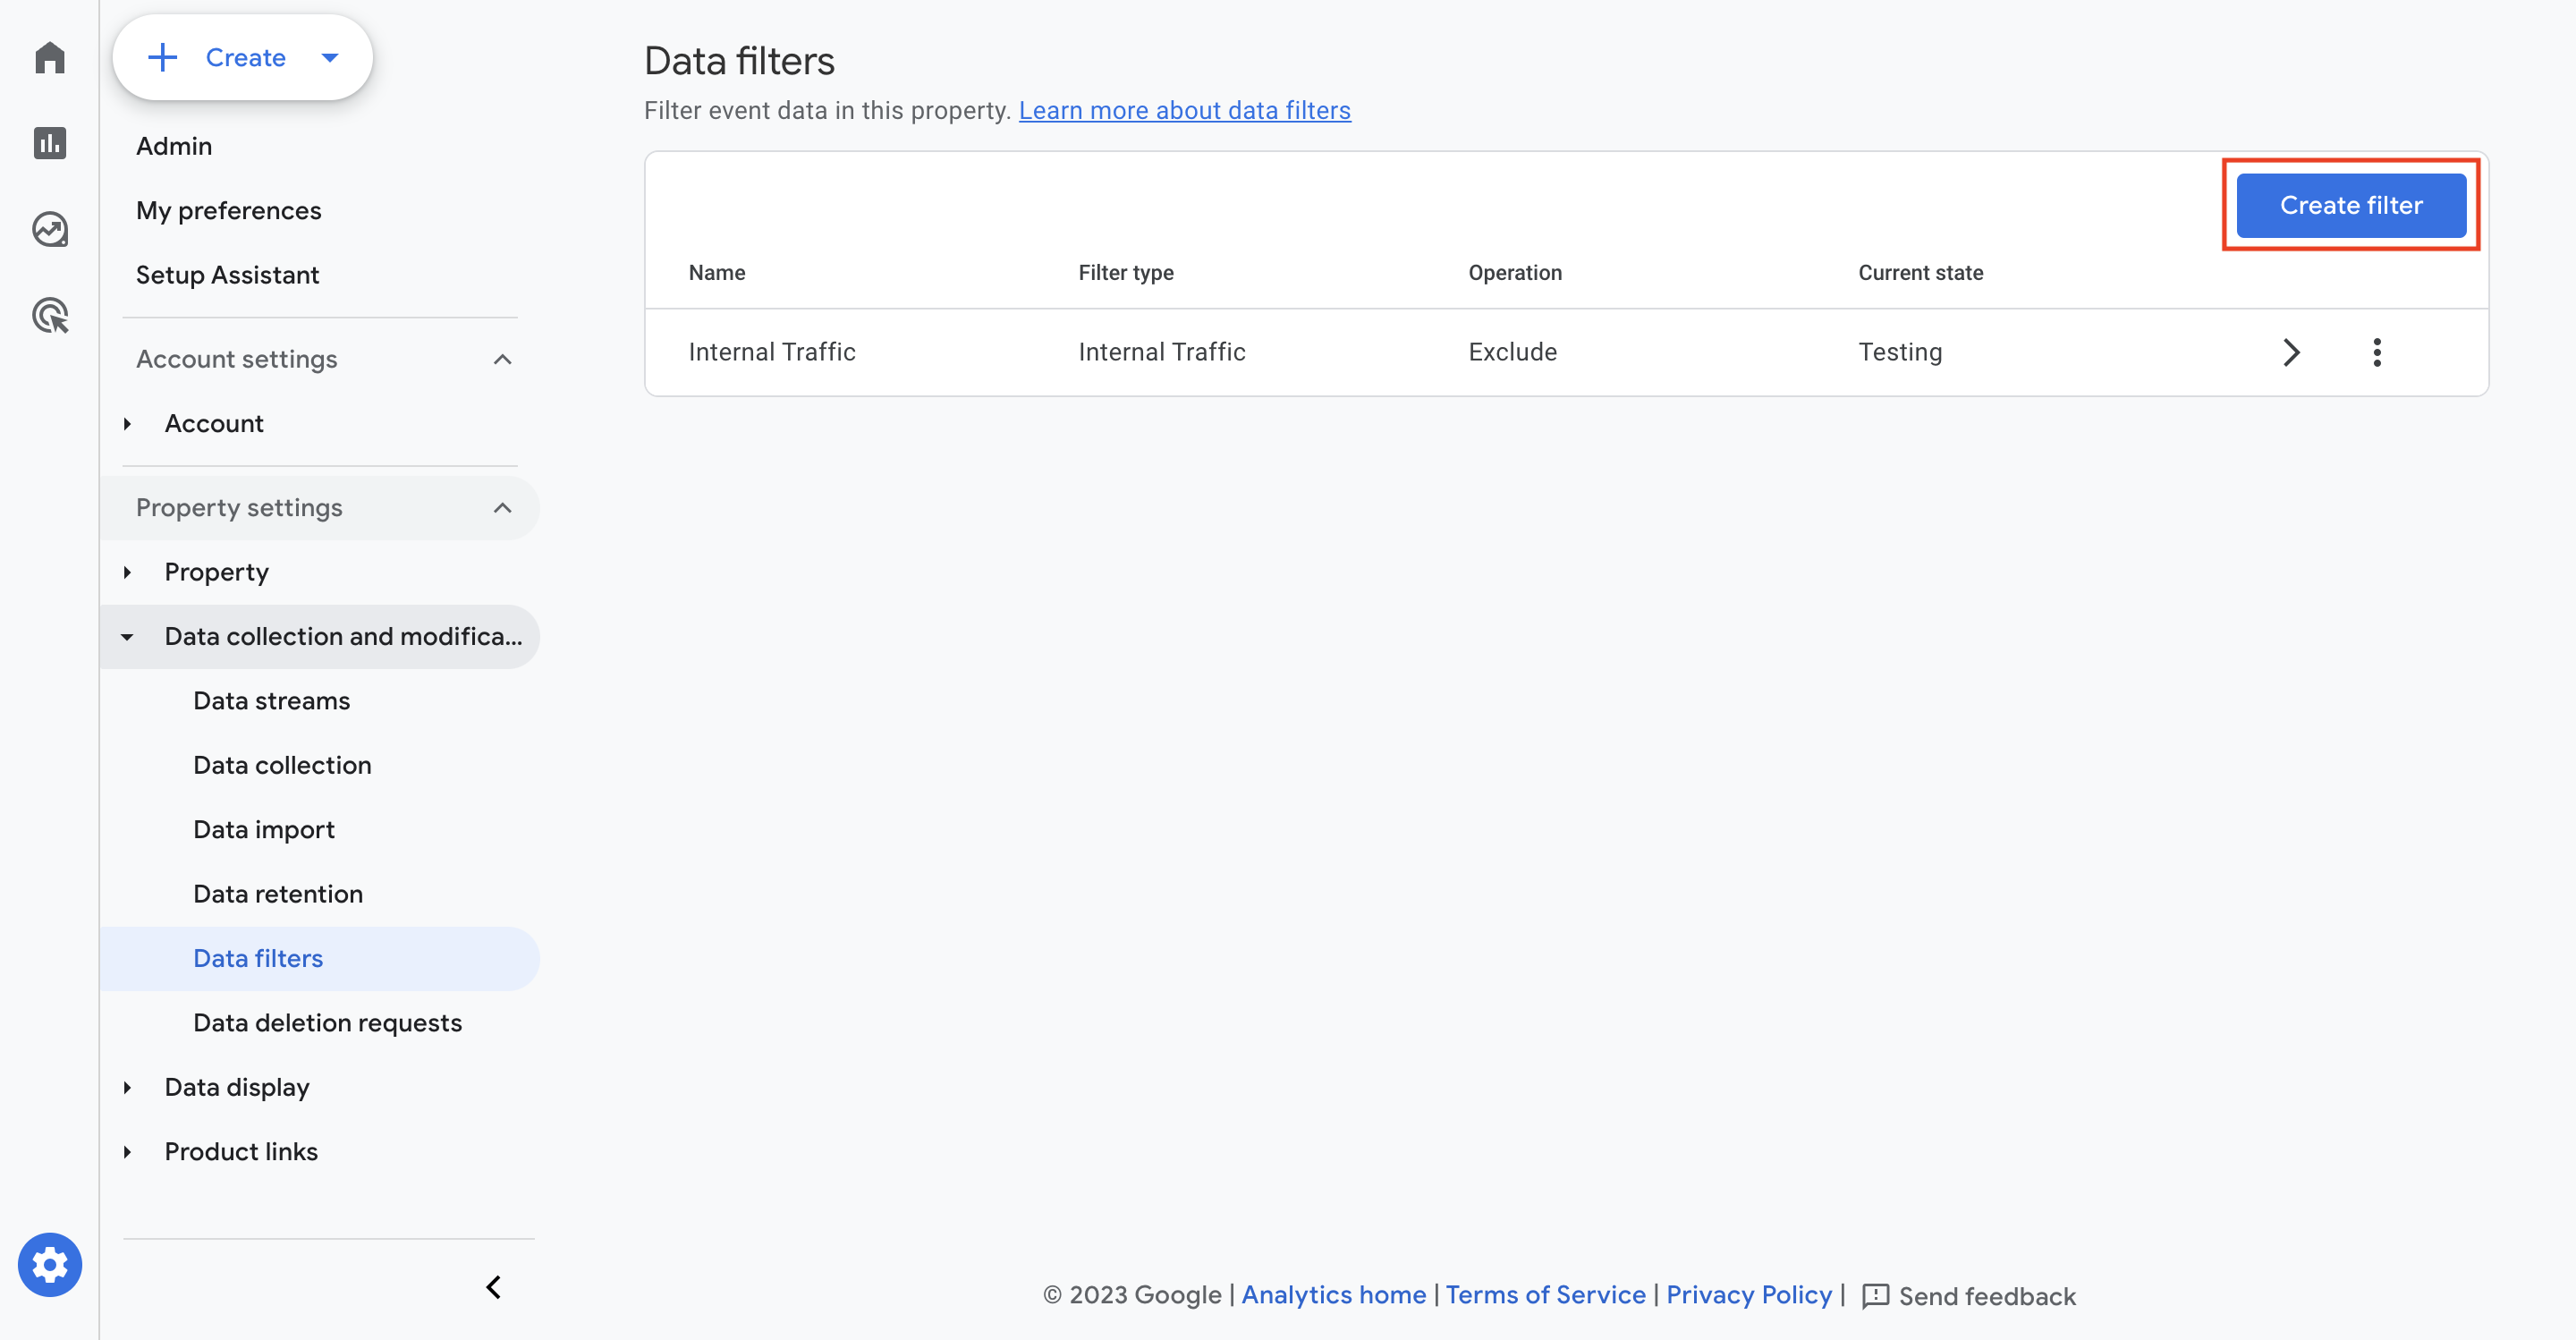The height and width of the screenshot is (1340, 2576).
Task: Collapse the Account settings section
Action: [502, 359]
